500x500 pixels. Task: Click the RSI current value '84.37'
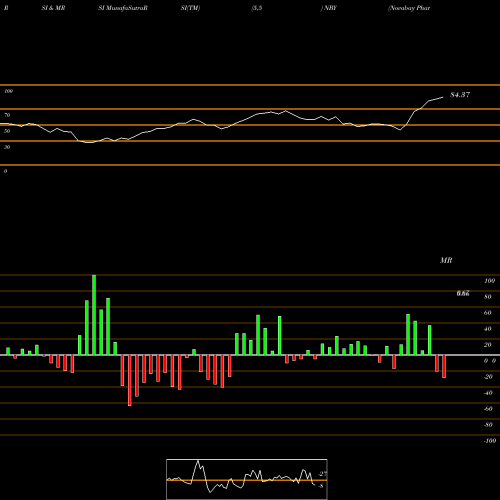point(460,95)
